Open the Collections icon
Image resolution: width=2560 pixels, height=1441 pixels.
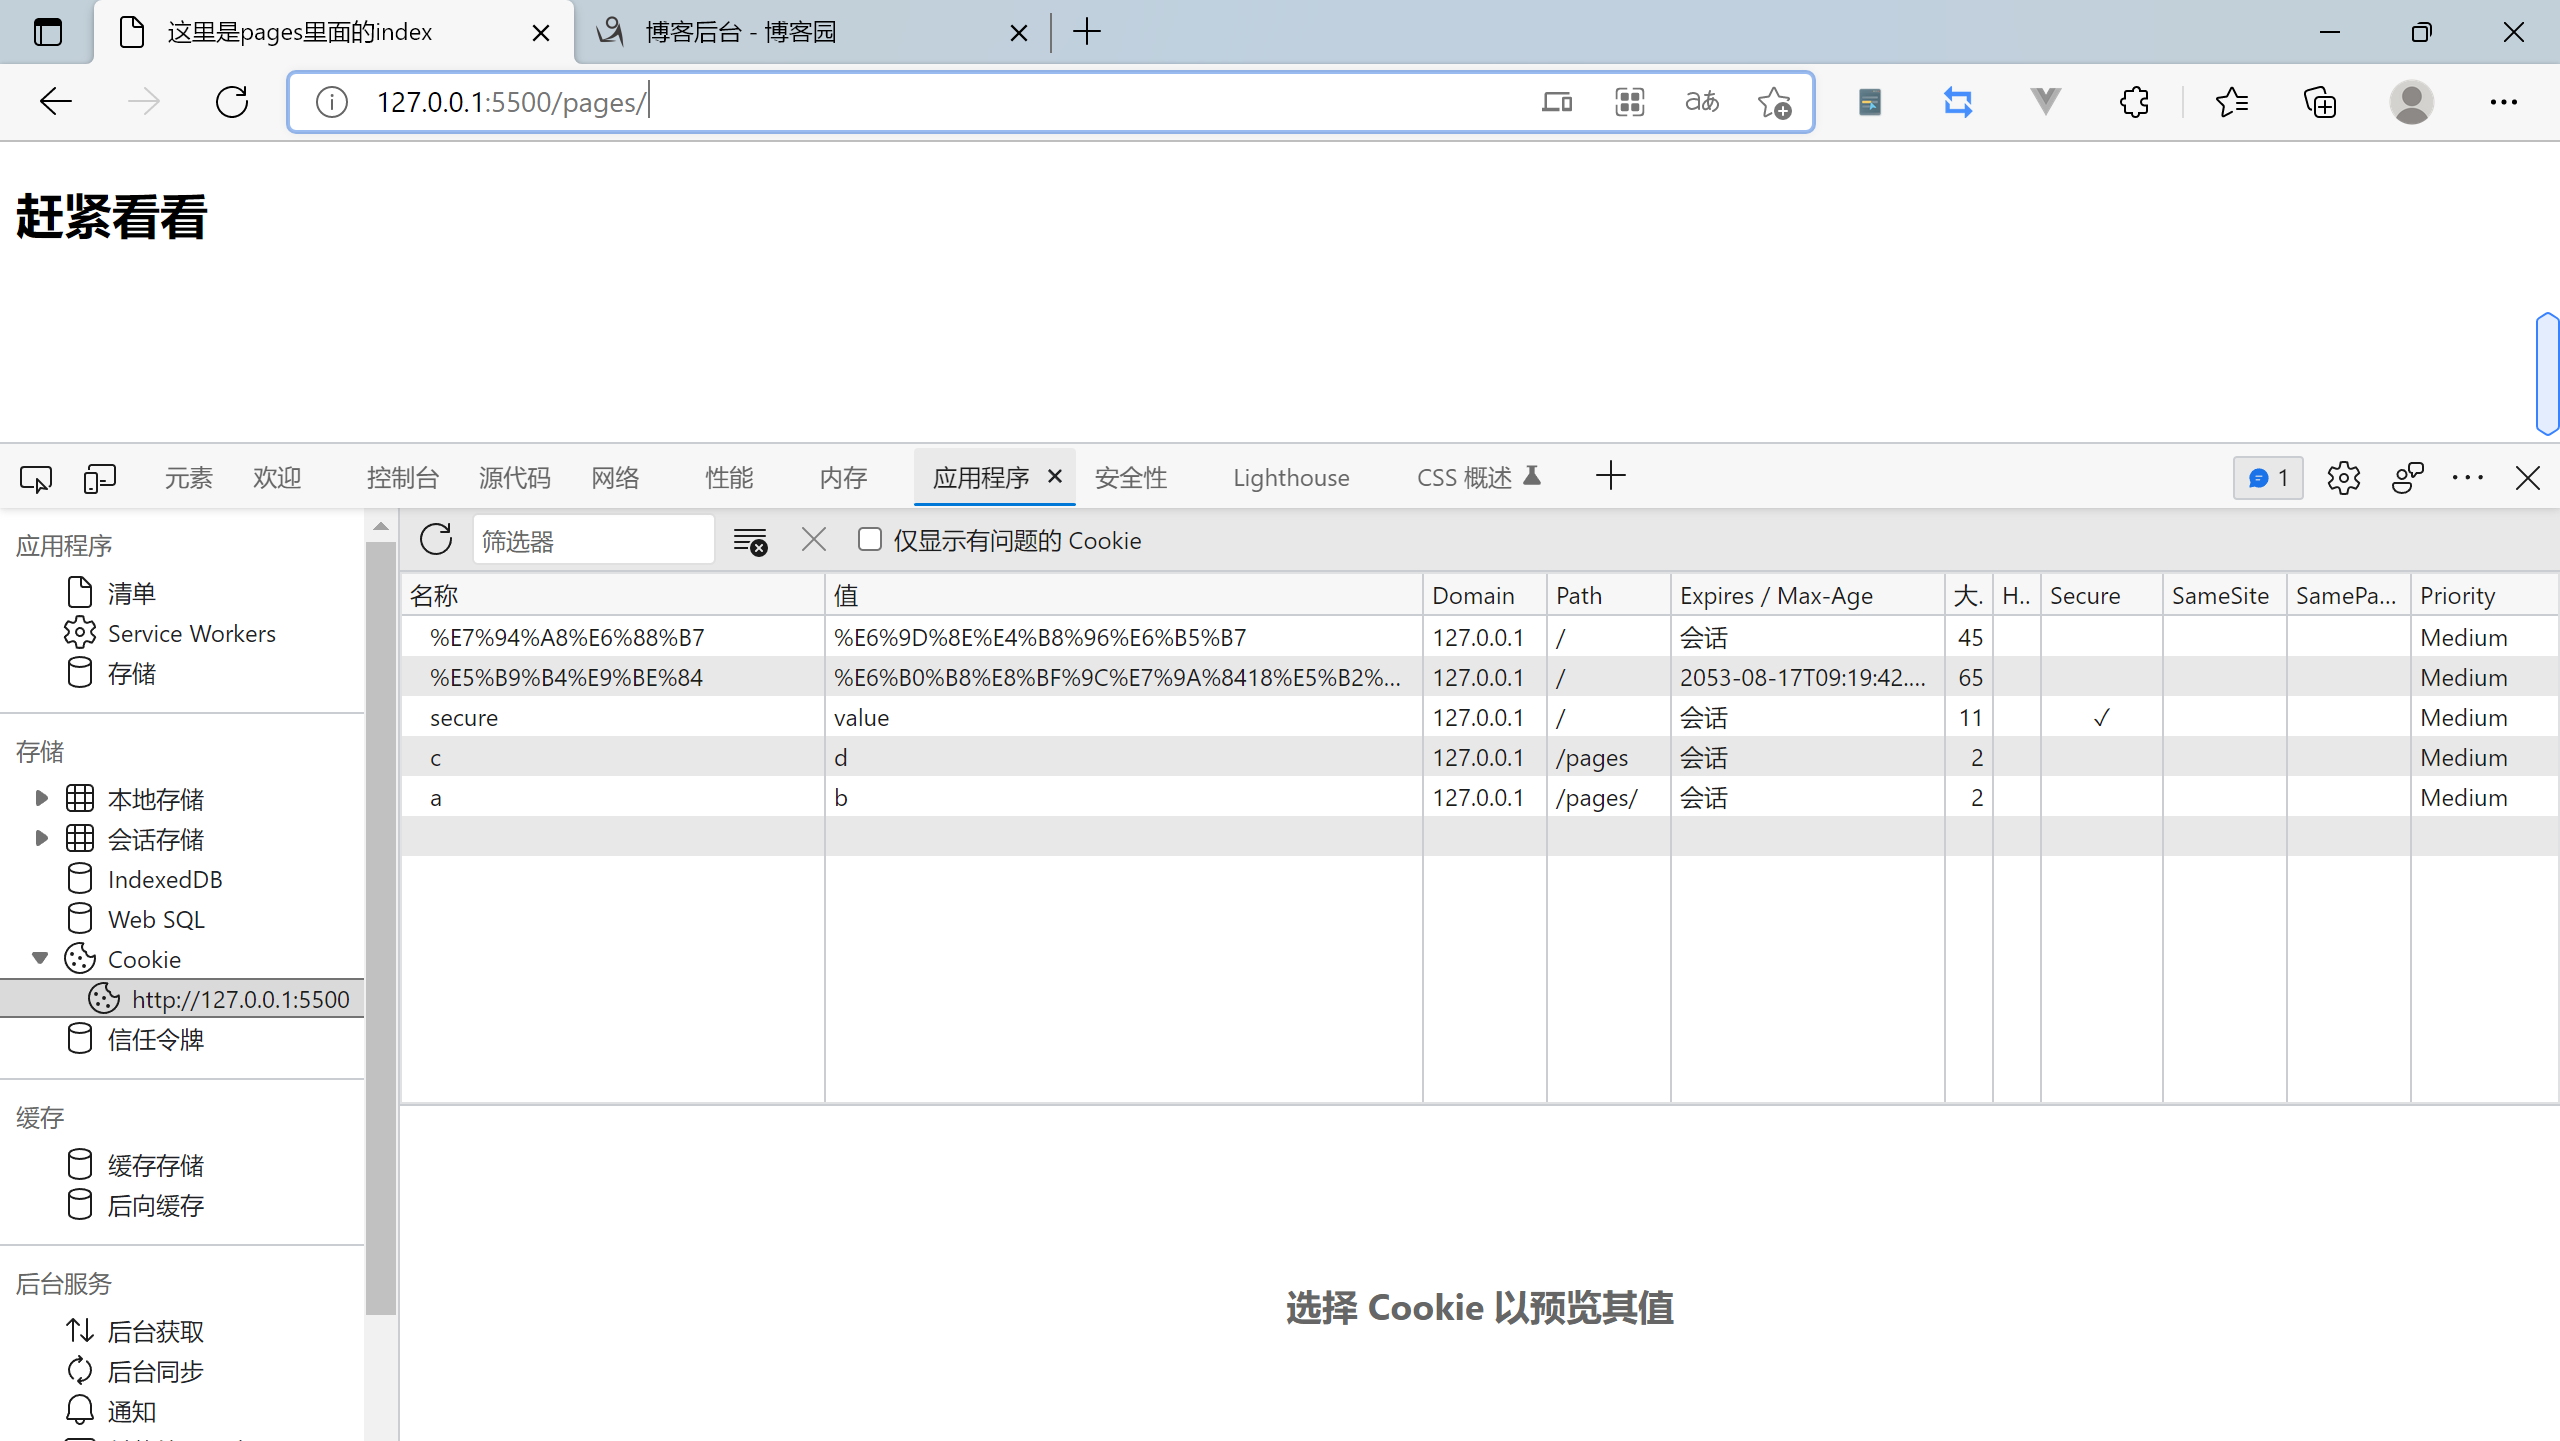click(2320, 101)
